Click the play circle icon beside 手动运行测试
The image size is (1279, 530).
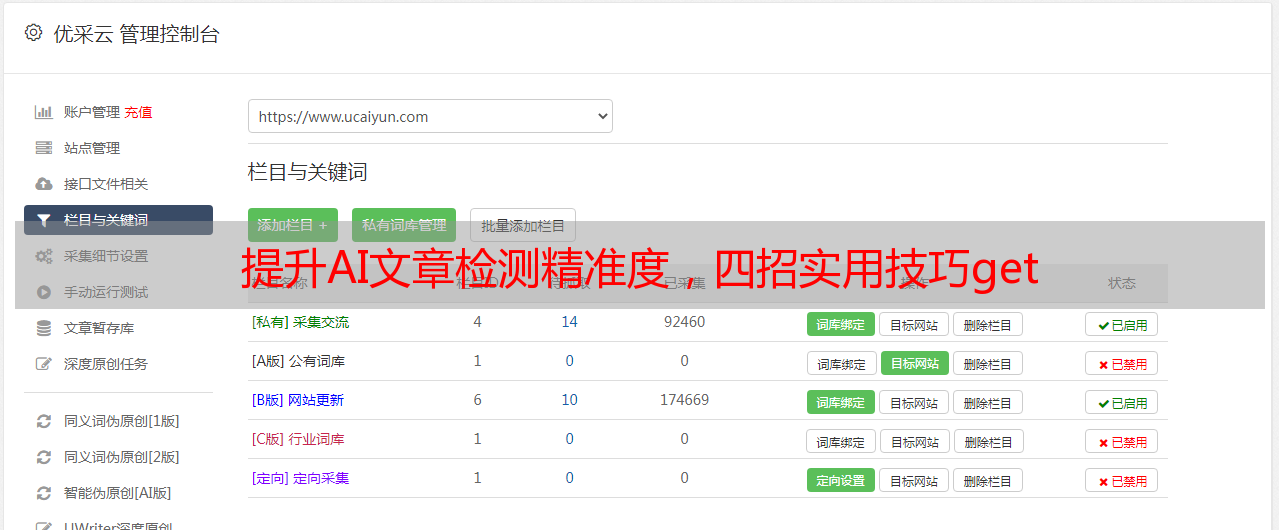click(43, 292)
